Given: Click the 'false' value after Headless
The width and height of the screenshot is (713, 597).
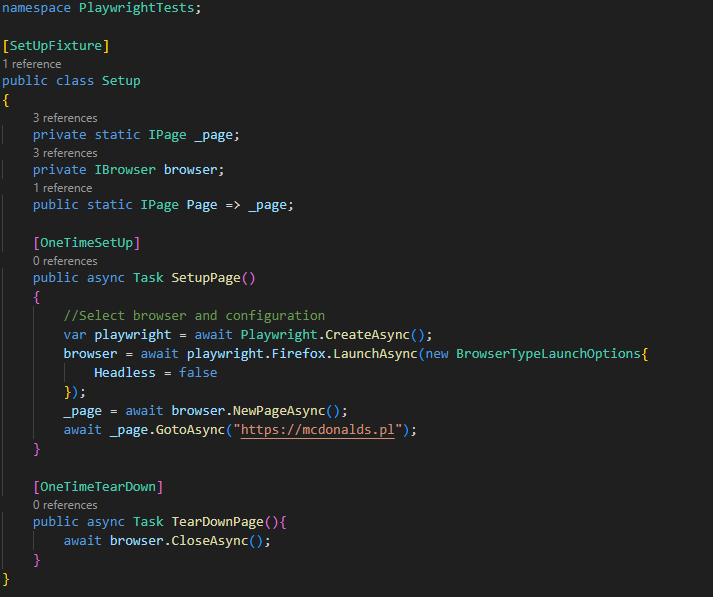Looking at the screenshot, I should click(198, 373).
